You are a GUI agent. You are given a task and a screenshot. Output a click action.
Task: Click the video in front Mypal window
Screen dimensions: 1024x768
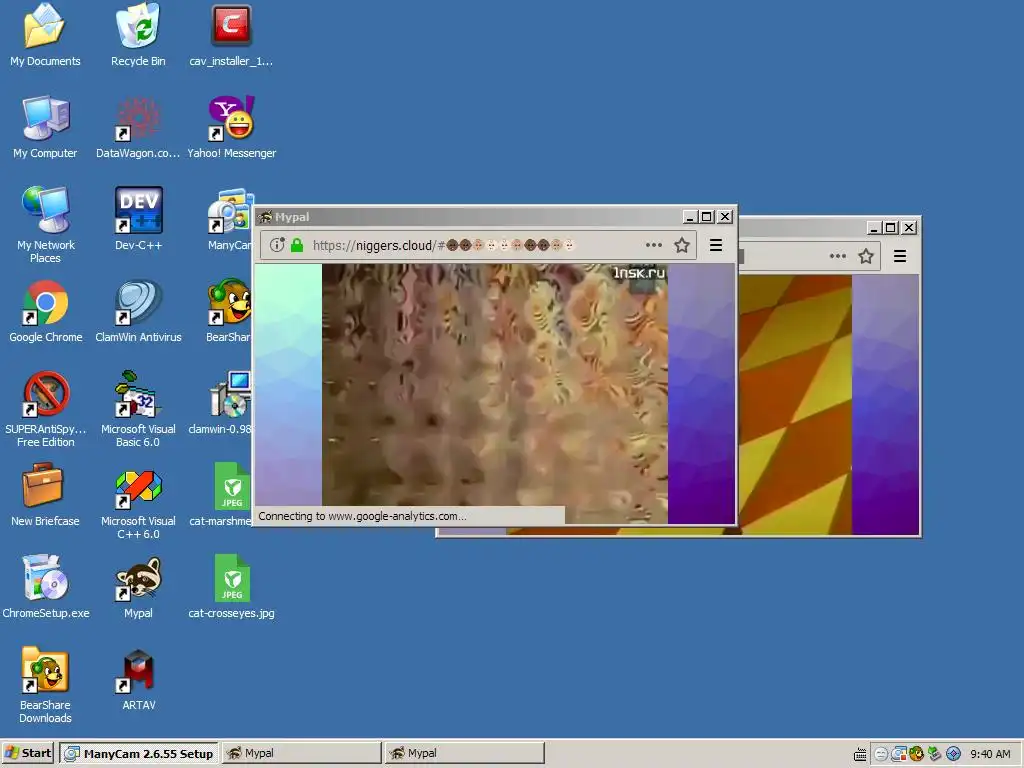[494, 393]
